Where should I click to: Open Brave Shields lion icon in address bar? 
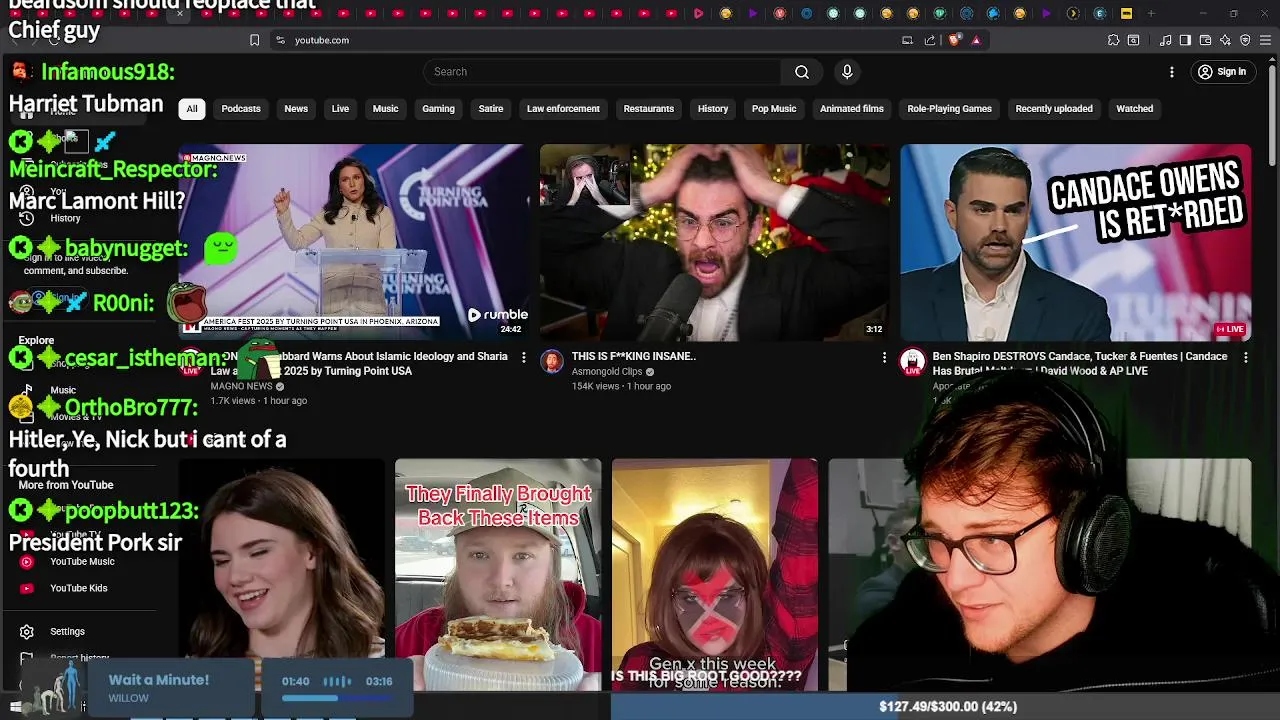point(954,40)
